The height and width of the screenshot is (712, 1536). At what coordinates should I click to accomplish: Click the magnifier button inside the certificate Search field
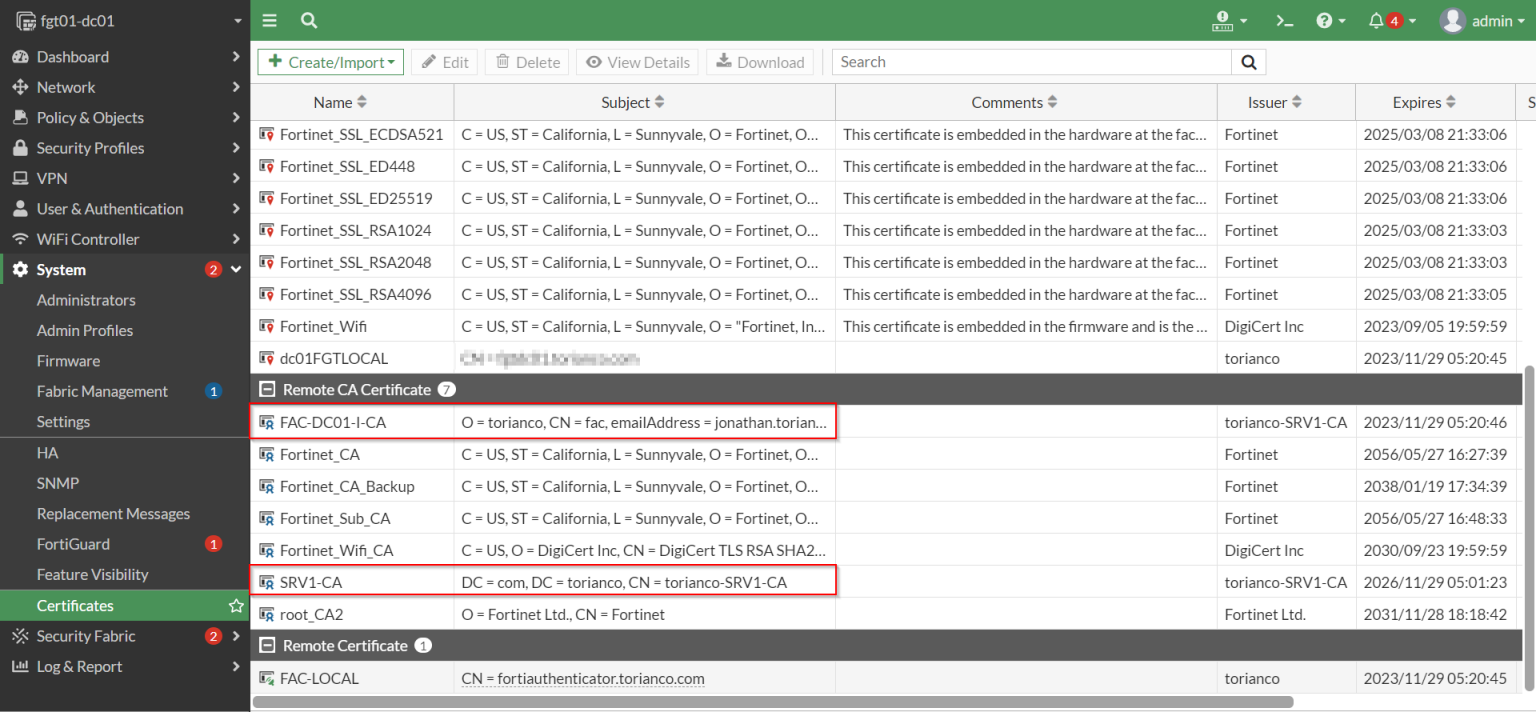[x=1247, y=61]
